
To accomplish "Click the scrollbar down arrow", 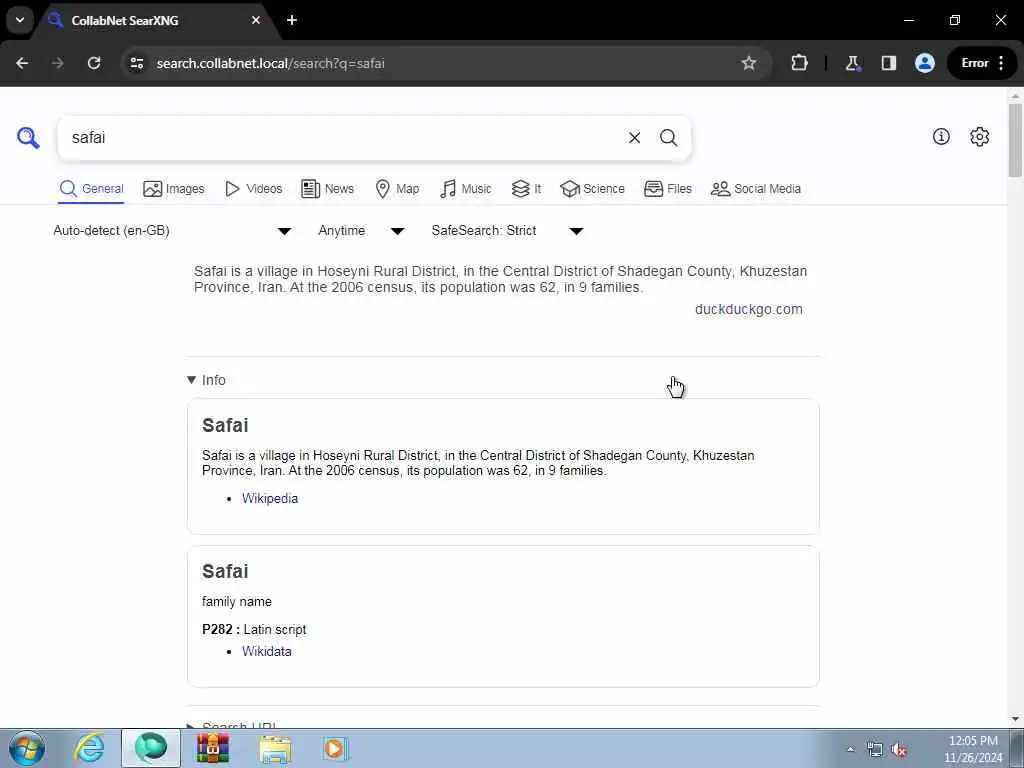I will coord(1015,718).
